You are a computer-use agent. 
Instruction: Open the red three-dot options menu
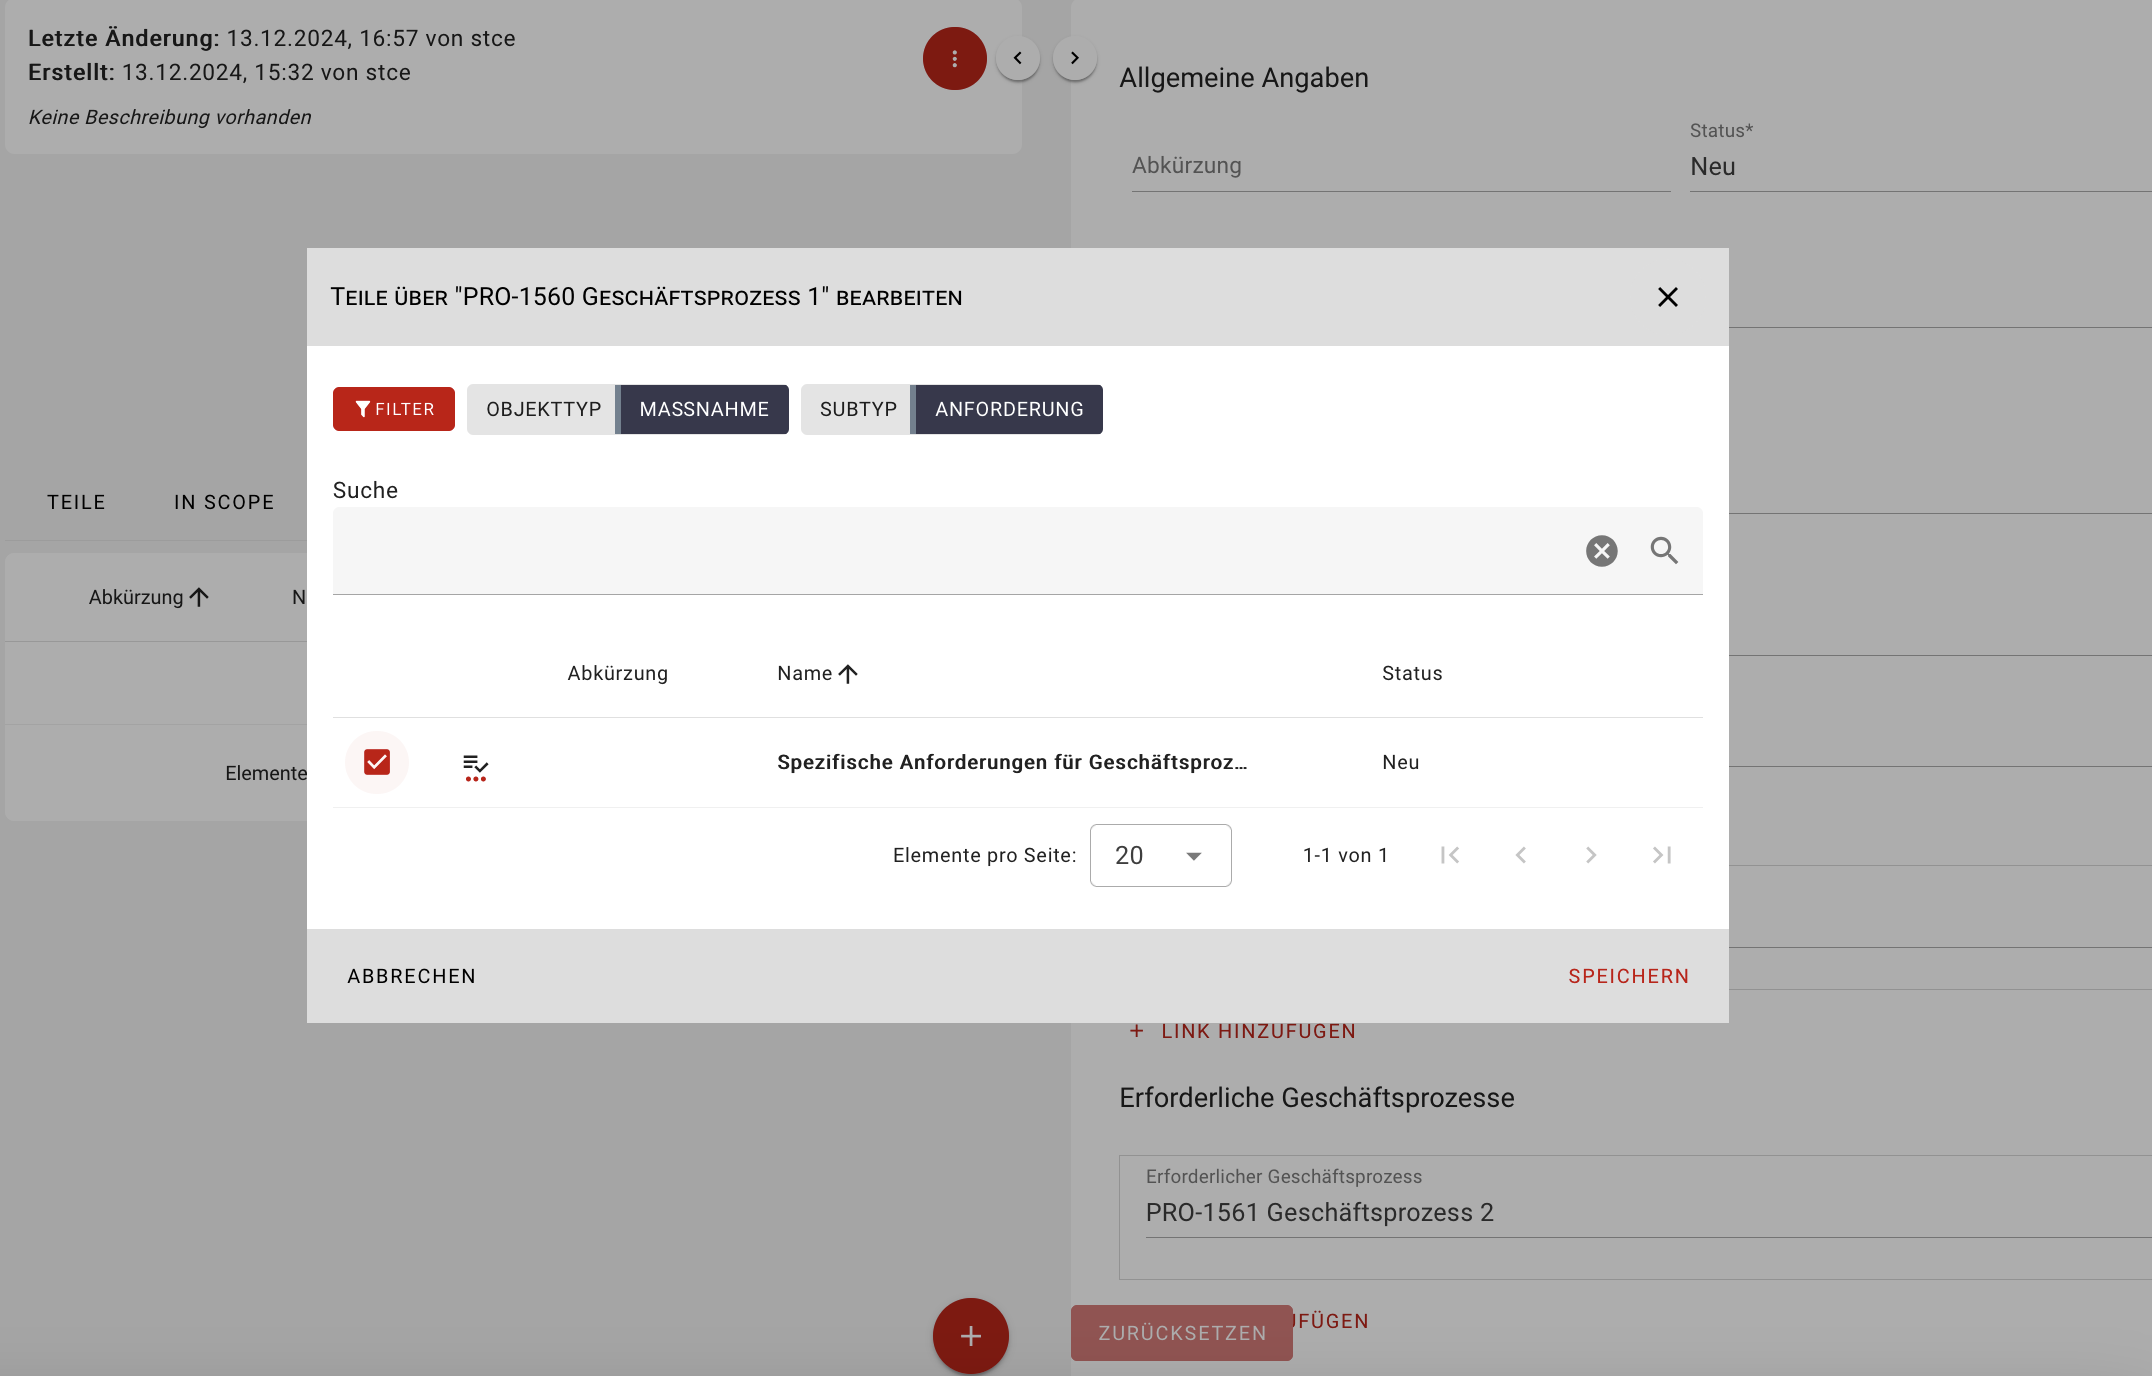tap(954, 59)
